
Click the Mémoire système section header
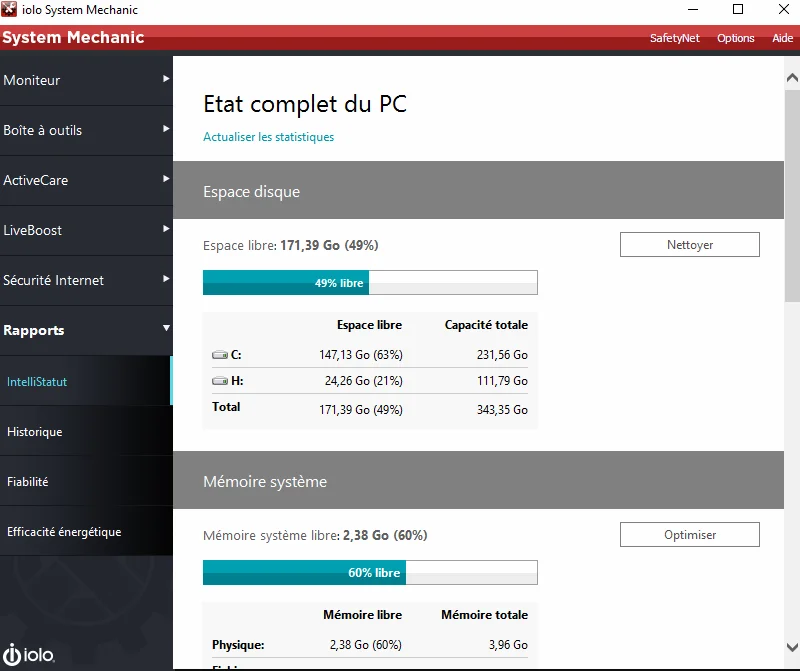point(478,480)
